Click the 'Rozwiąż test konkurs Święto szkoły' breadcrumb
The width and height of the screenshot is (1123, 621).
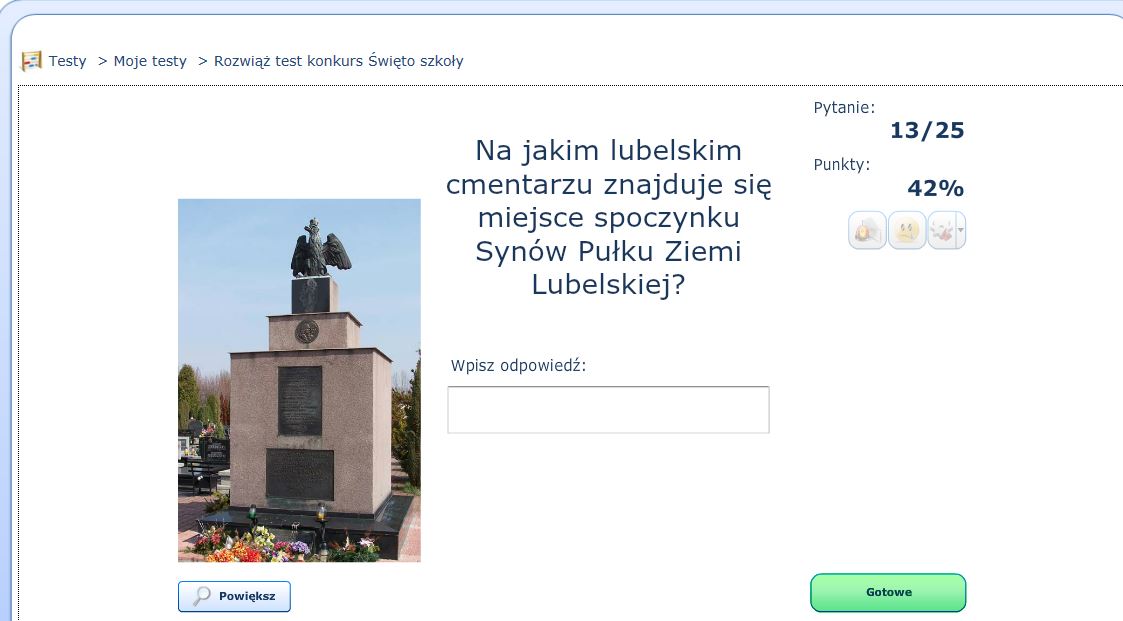pyautogui.click(x=339, y=62)
